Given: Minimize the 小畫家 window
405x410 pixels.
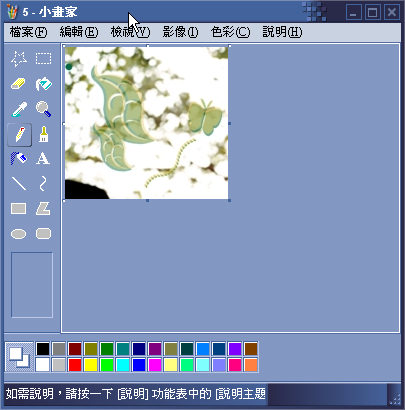Looking at the screenshot, I should pyautogui.click(x=354, y=13).
